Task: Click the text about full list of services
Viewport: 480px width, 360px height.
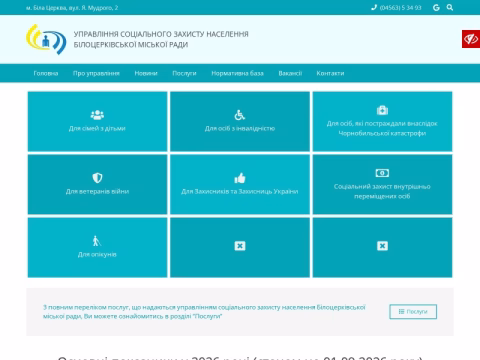Action: [204, 312]
